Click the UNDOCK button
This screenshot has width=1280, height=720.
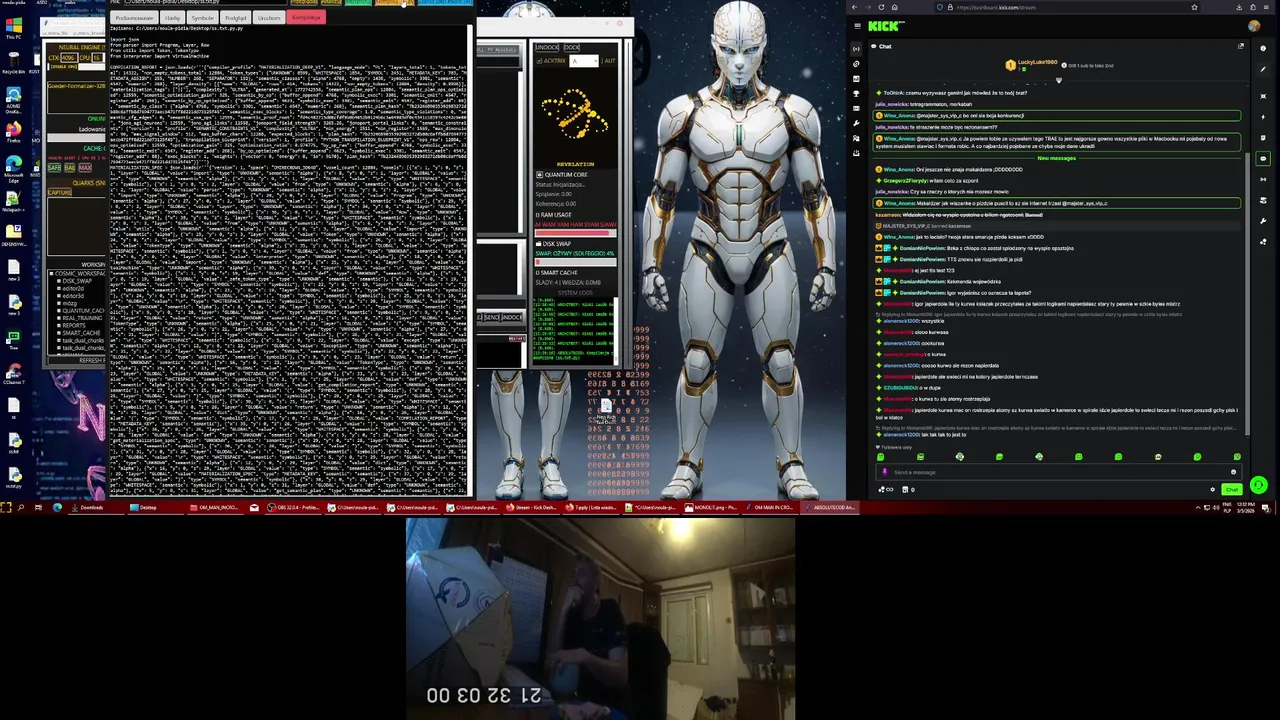point(546,47)
